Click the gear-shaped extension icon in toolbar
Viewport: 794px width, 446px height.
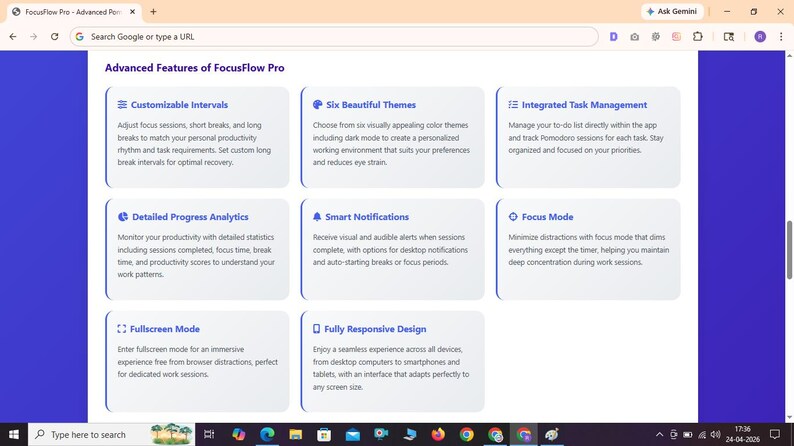point(656,36)
